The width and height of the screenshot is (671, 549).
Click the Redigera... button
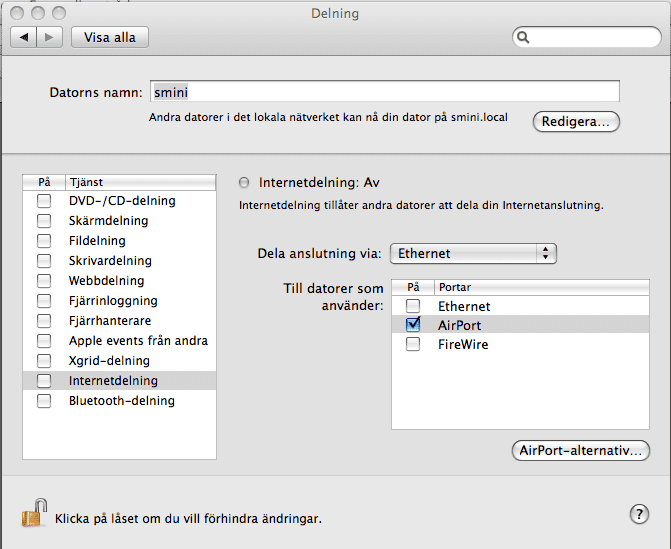coord(576,121)
